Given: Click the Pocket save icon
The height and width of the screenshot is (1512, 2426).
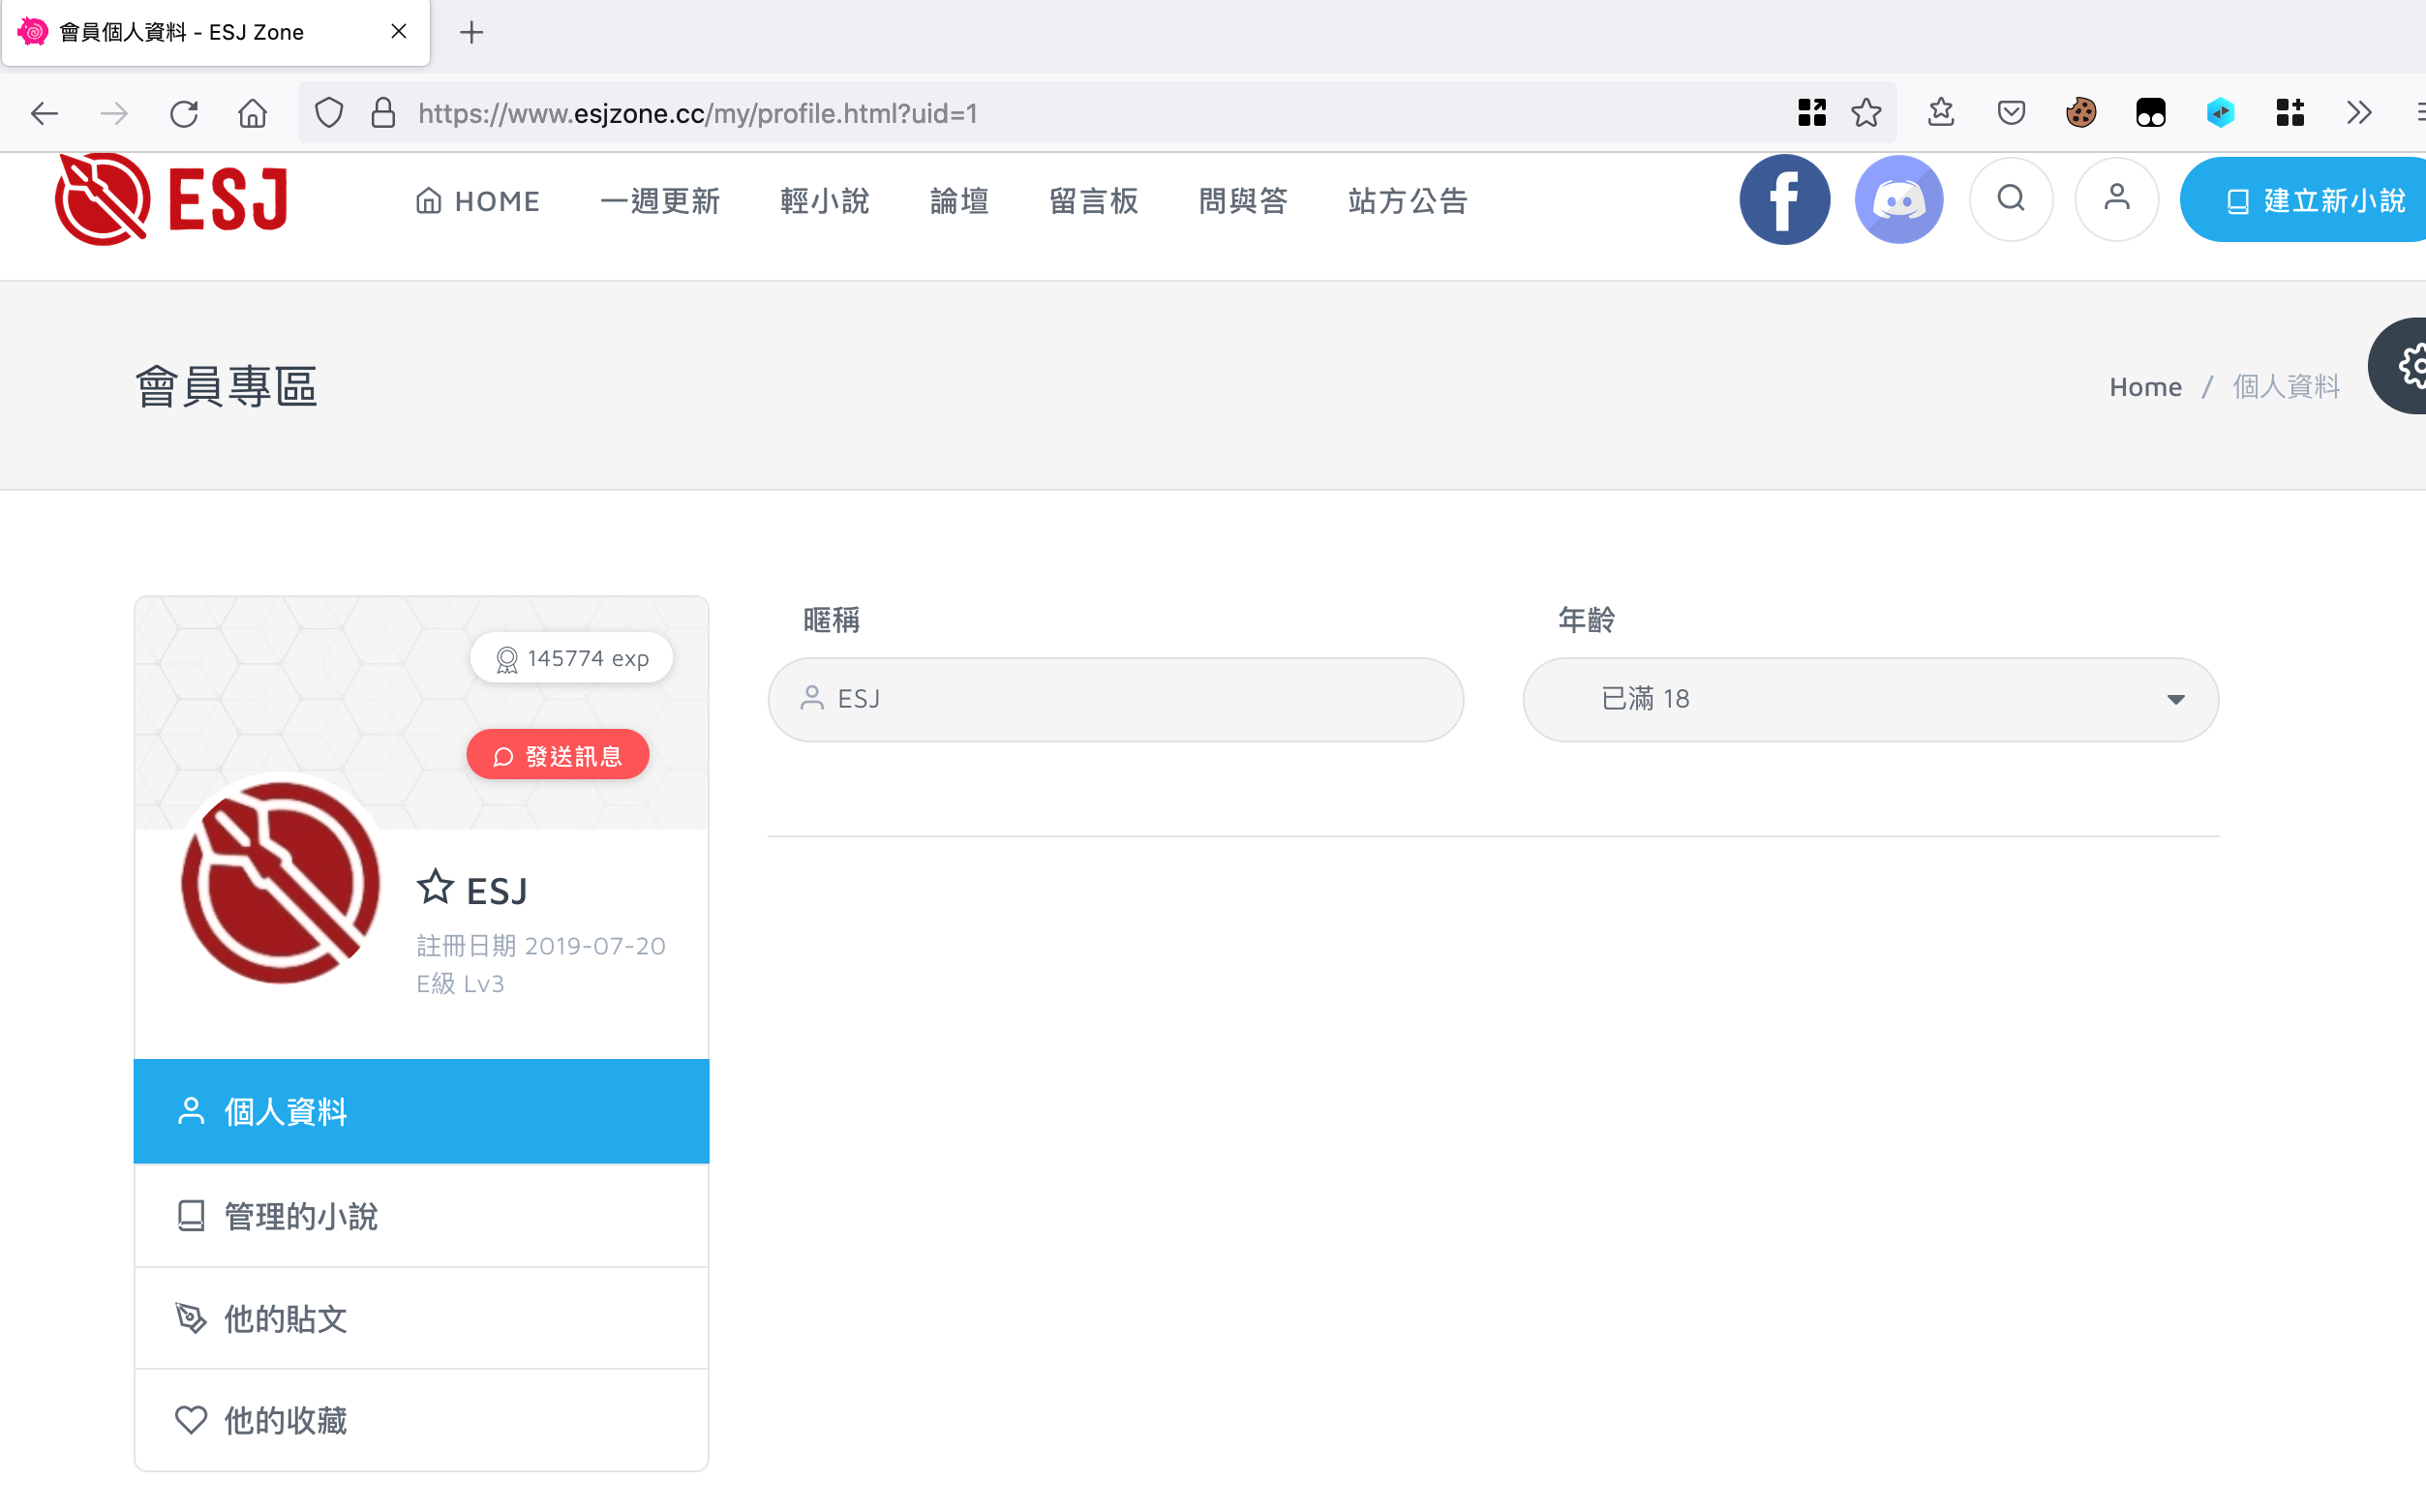Looking at the screenshot, I should pyautogui.click(x=2011, y=112).
